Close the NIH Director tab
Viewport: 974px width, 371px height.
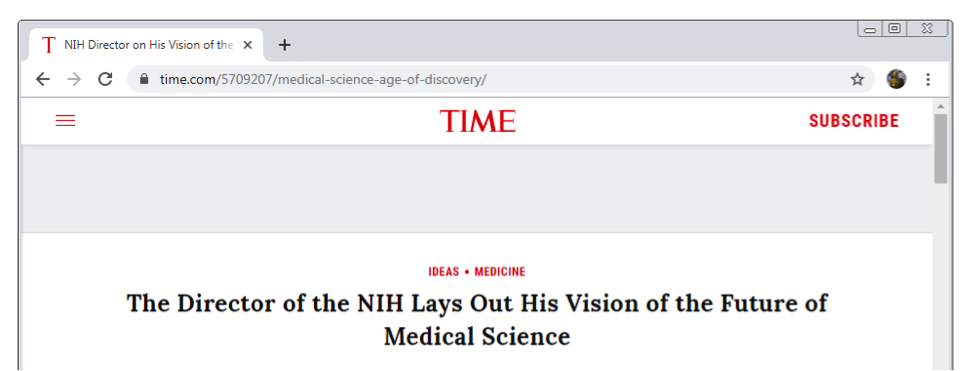click(247, 45)
